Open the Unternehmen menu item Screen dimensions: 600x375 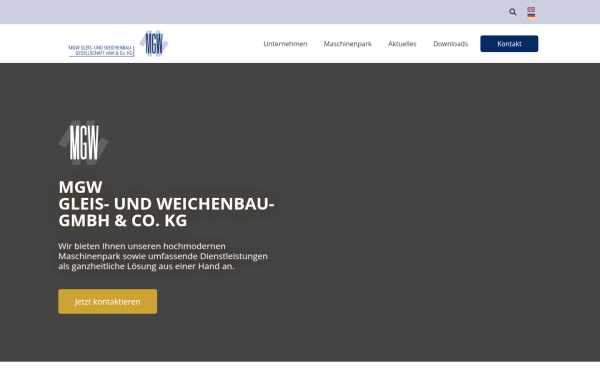[x=285, y=44]
